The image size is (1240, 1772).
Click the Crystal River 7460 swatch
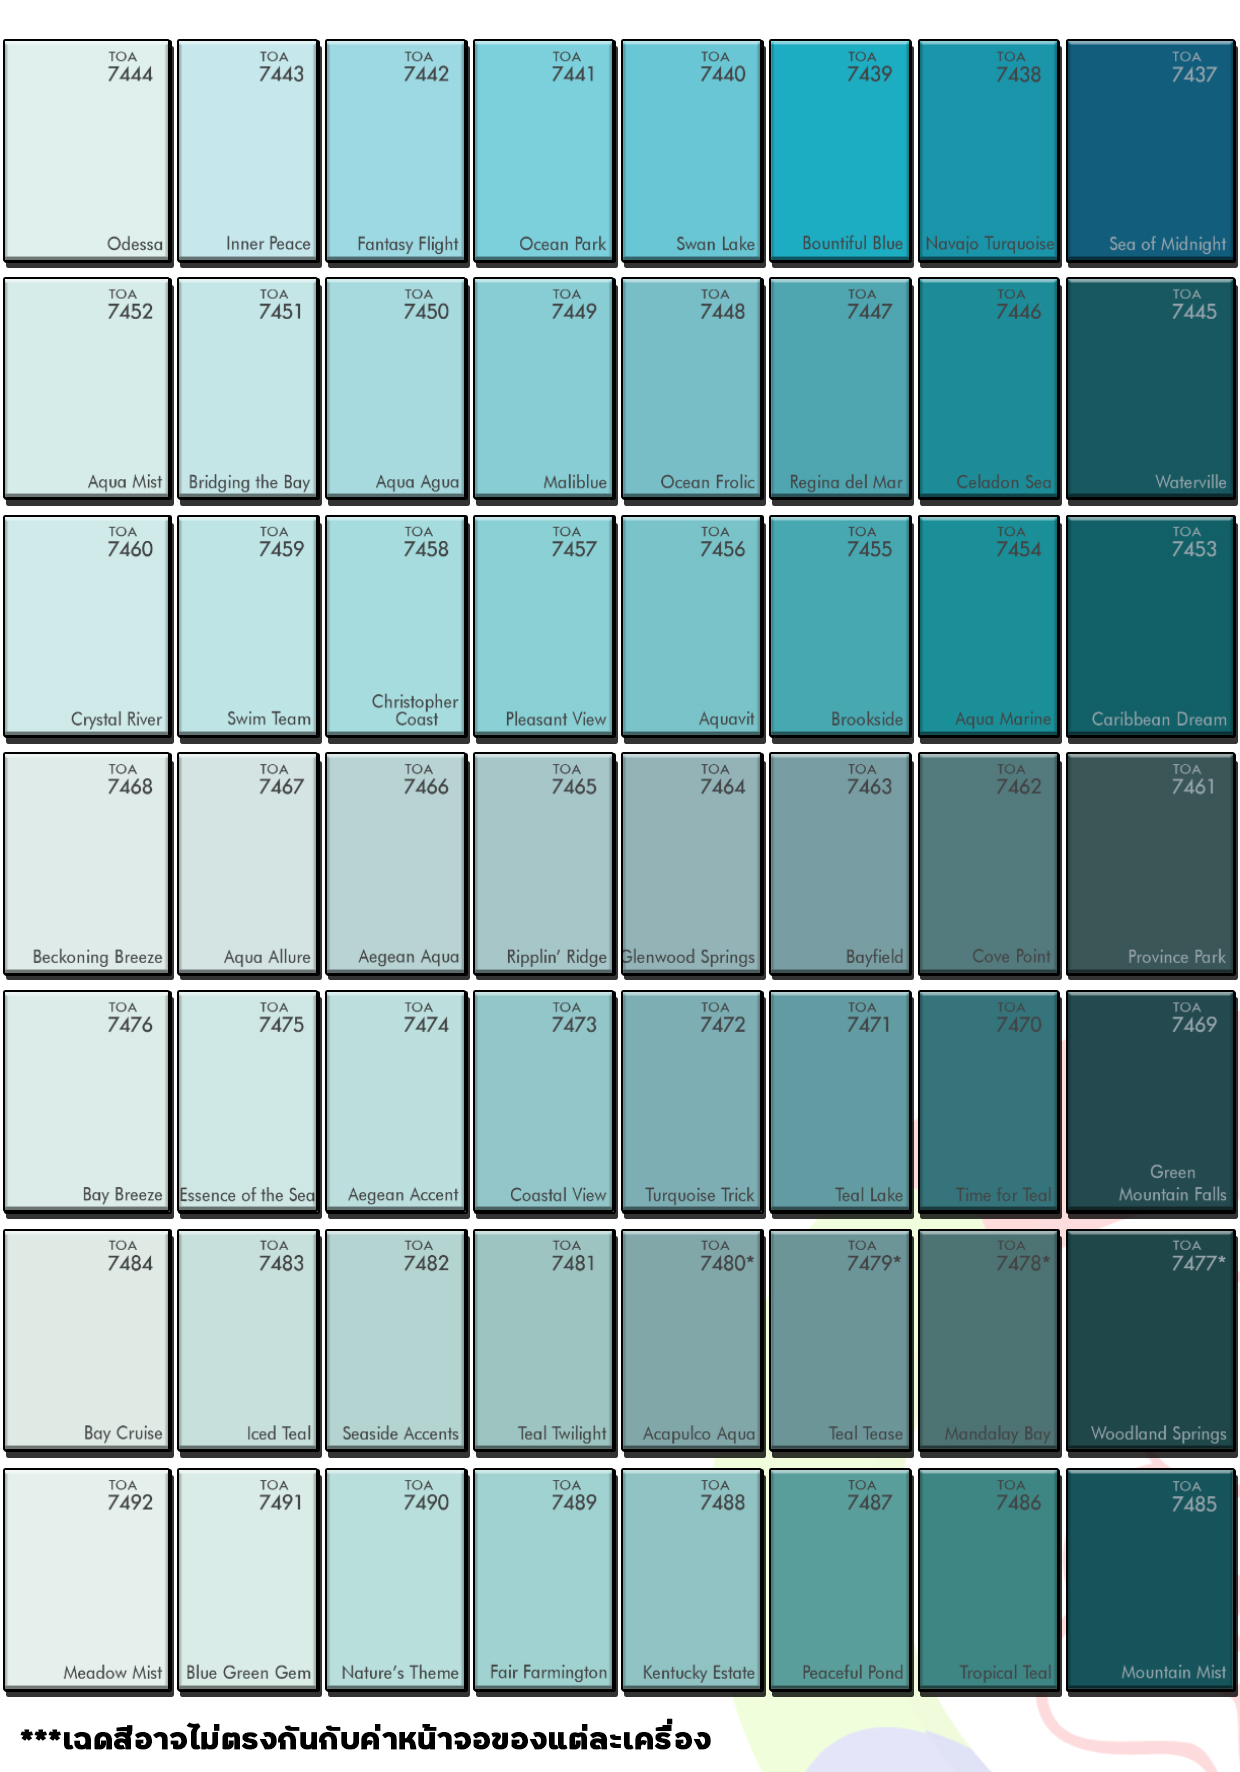pos(87,627)
